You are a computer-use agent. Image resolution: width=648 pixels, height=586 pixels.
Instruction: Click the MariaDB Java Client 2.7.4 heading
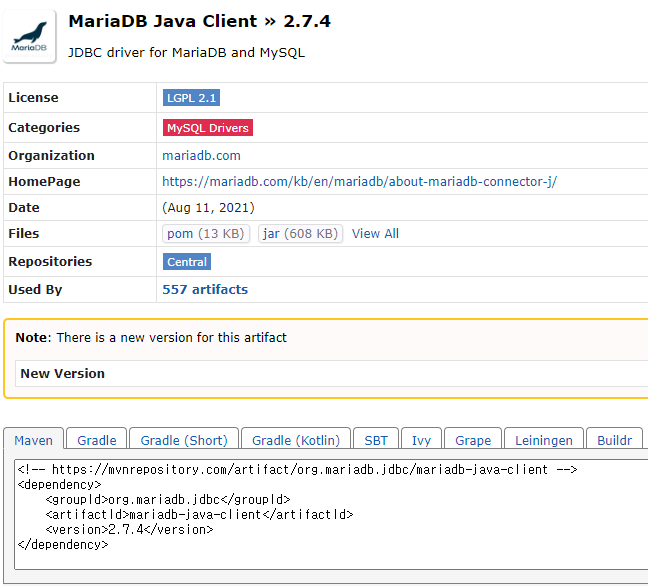coord(200,21)
